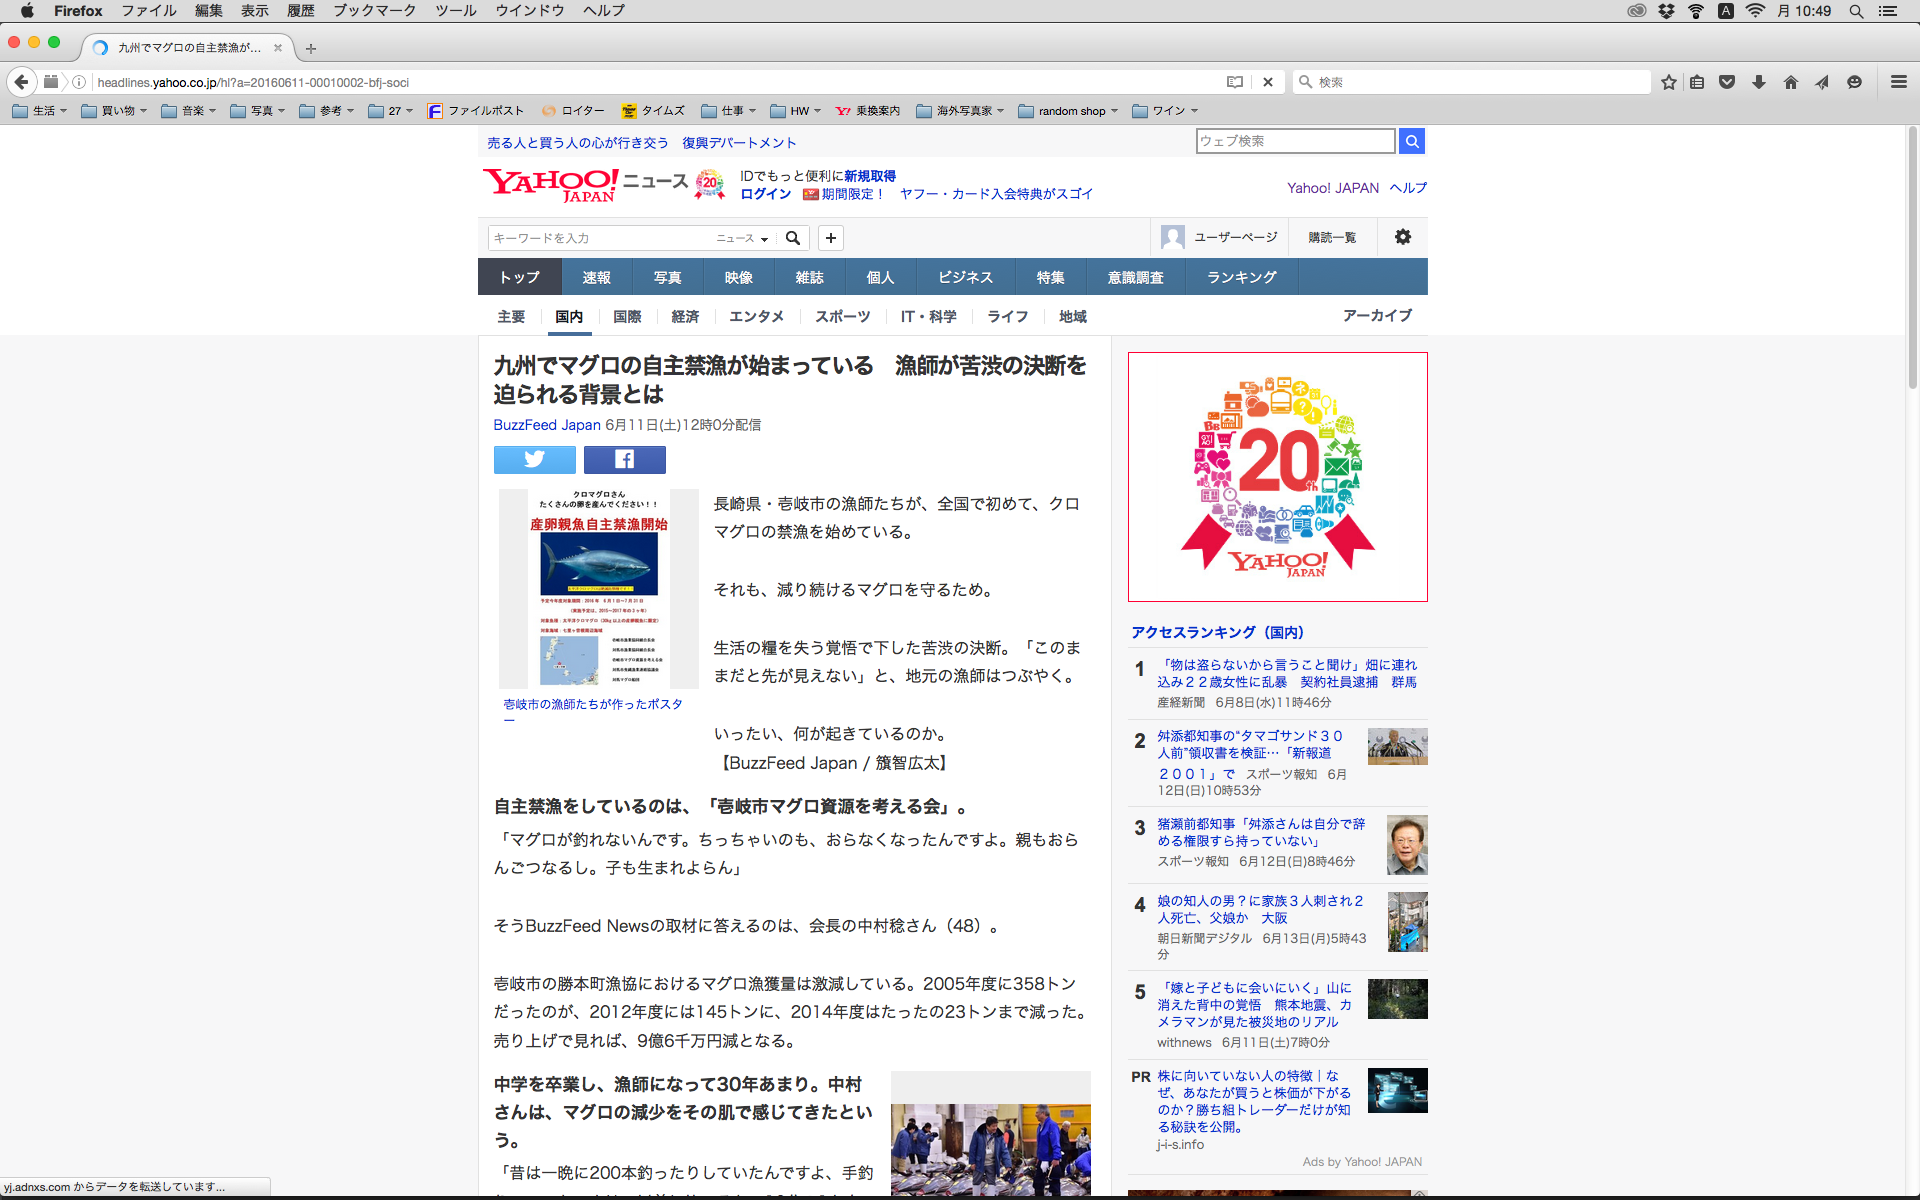
Task: Click the Facebook share button
Action: point(624,459)
